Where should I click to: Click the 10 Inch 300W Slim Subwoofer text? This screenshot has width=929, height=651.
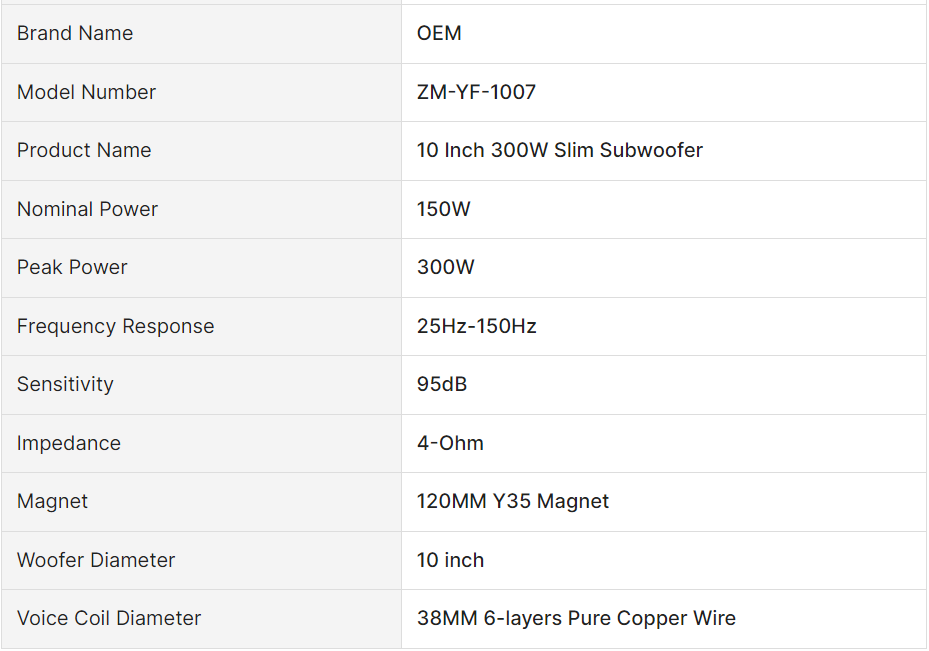coord(559,150)
